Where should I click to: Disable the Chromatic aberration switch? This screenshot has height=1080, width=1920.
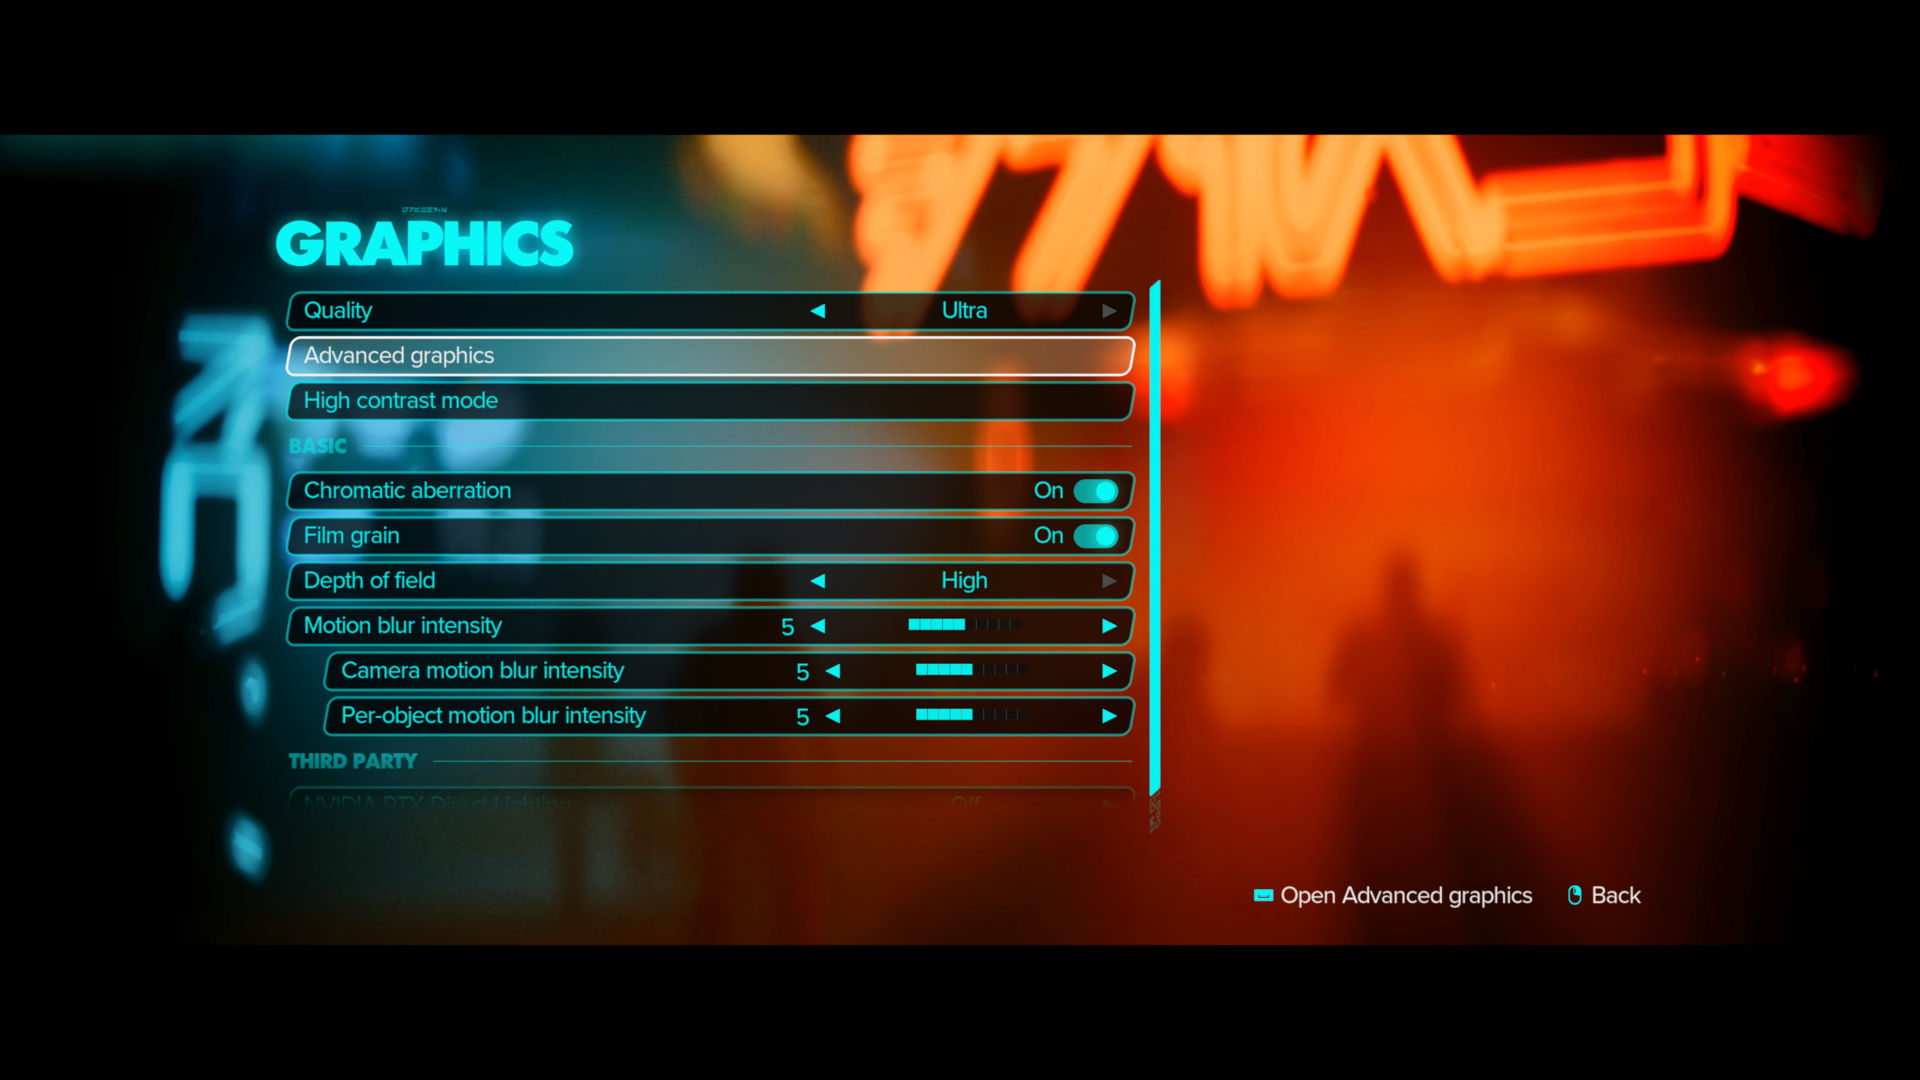coord(1097,489)
